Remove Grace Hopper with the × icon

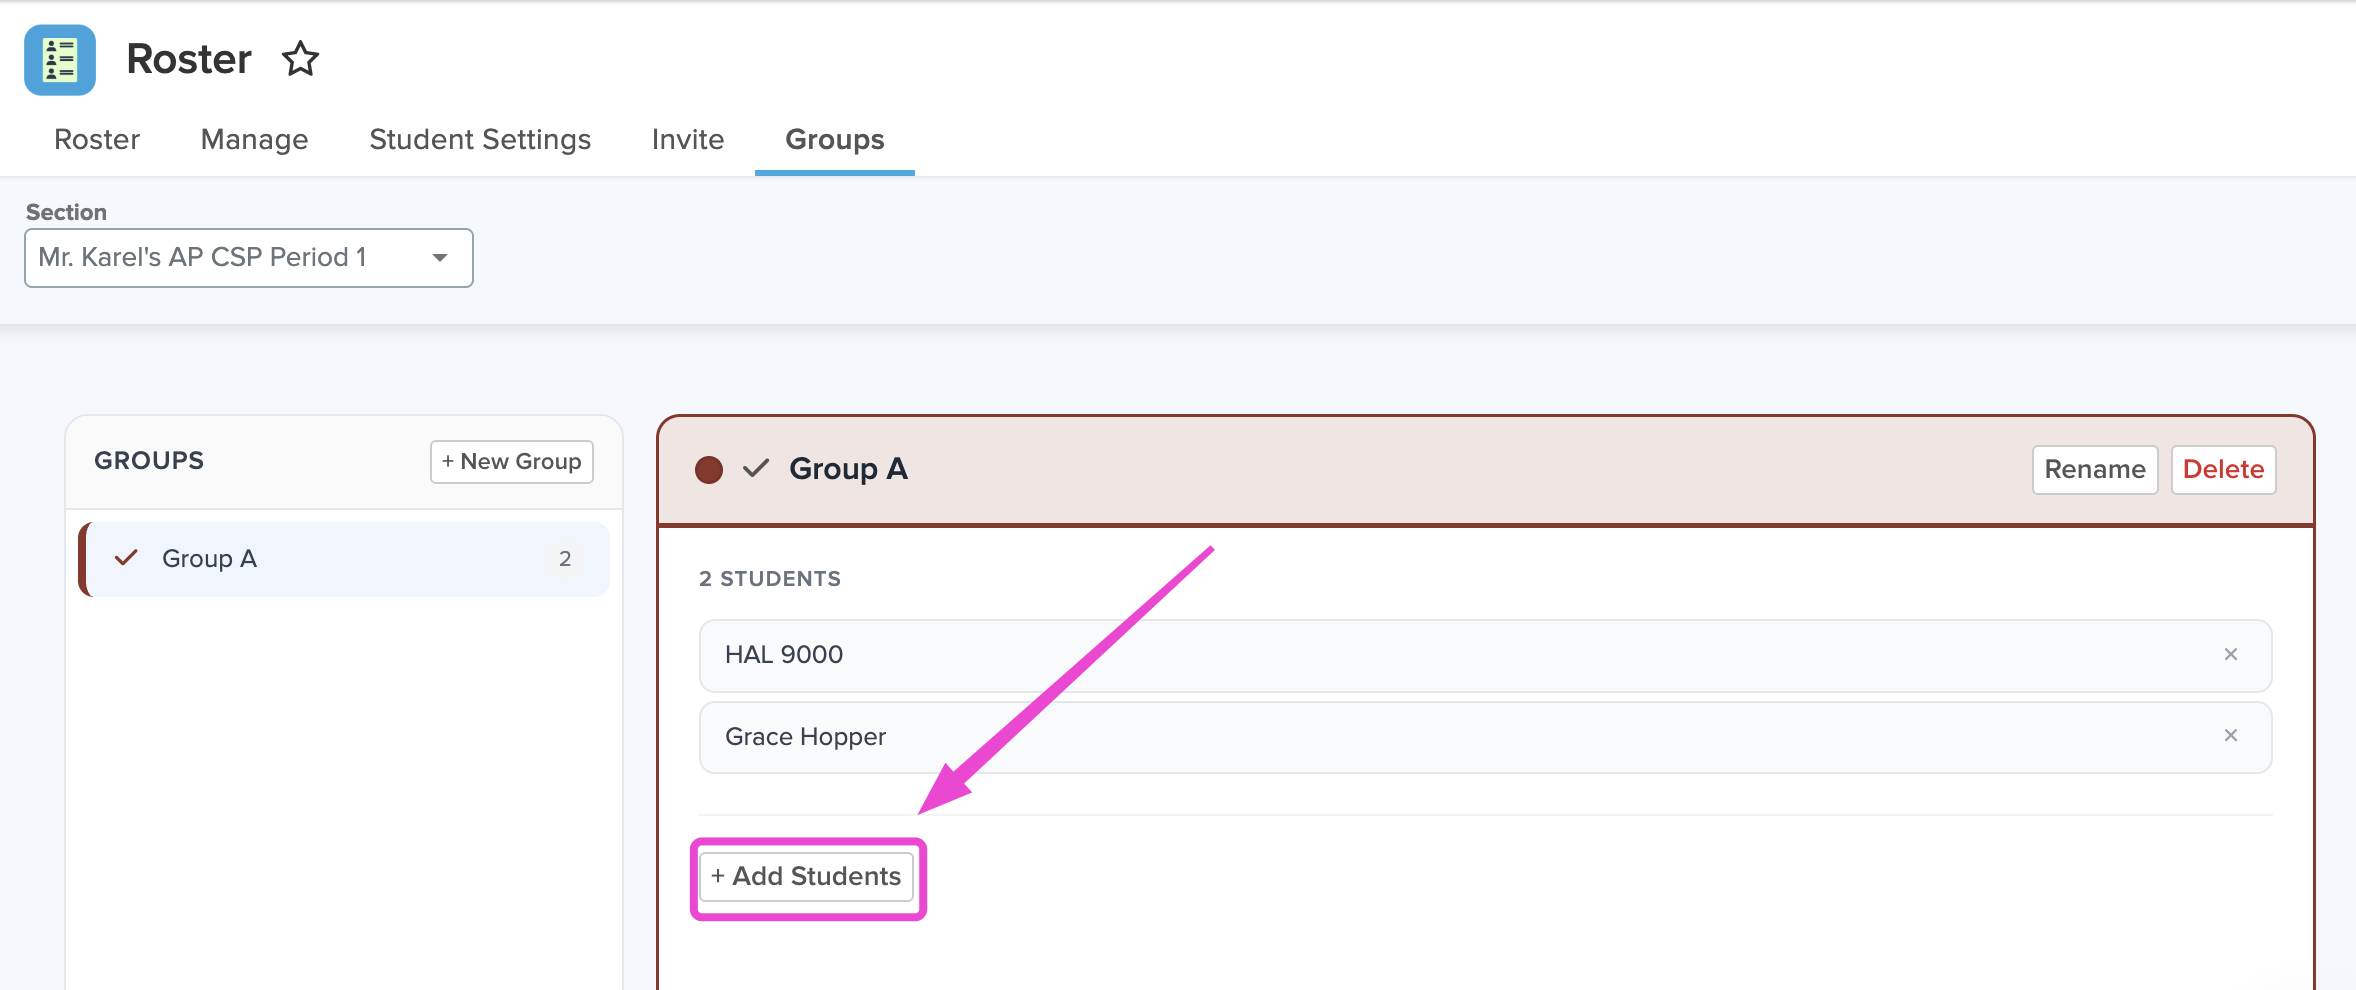2230,736
